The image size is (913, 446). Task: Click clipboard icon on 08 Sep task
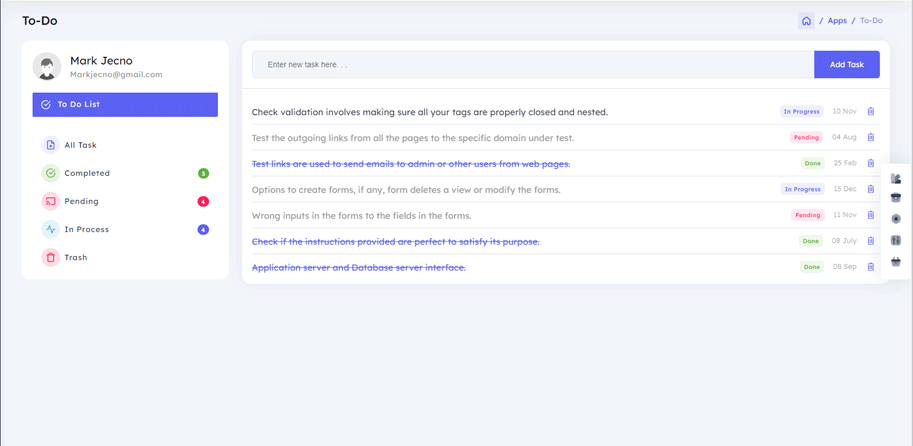871,267
